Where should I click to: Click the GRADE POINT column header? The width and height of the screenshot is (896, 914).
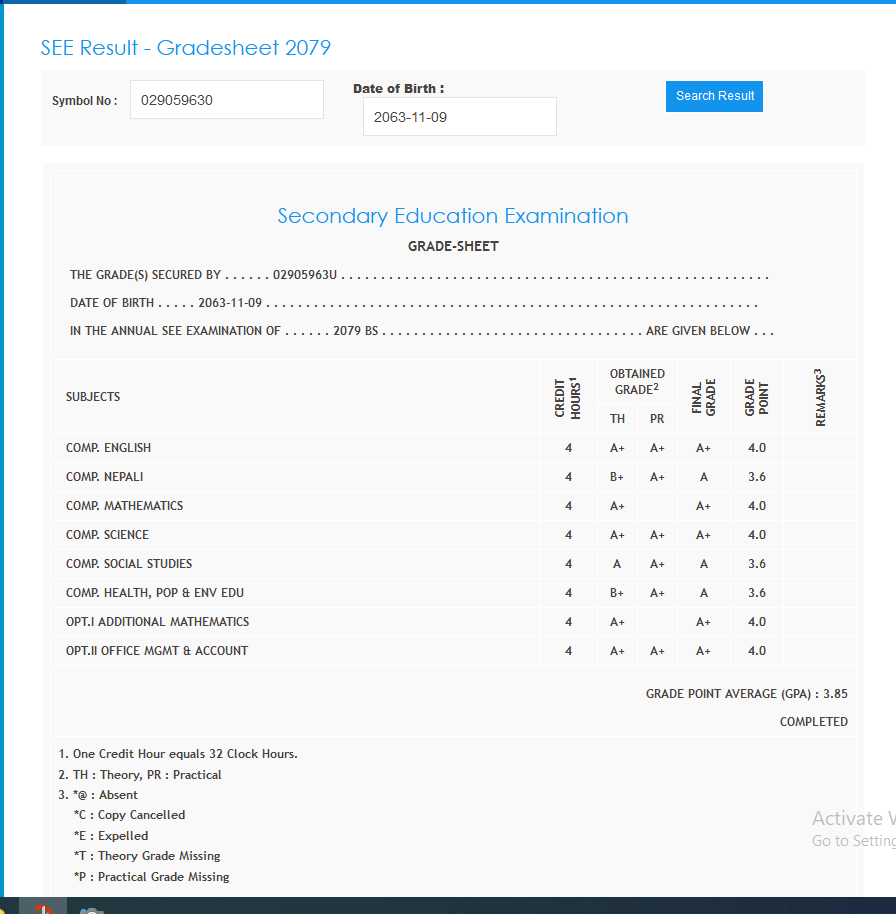tap(757, 397)
